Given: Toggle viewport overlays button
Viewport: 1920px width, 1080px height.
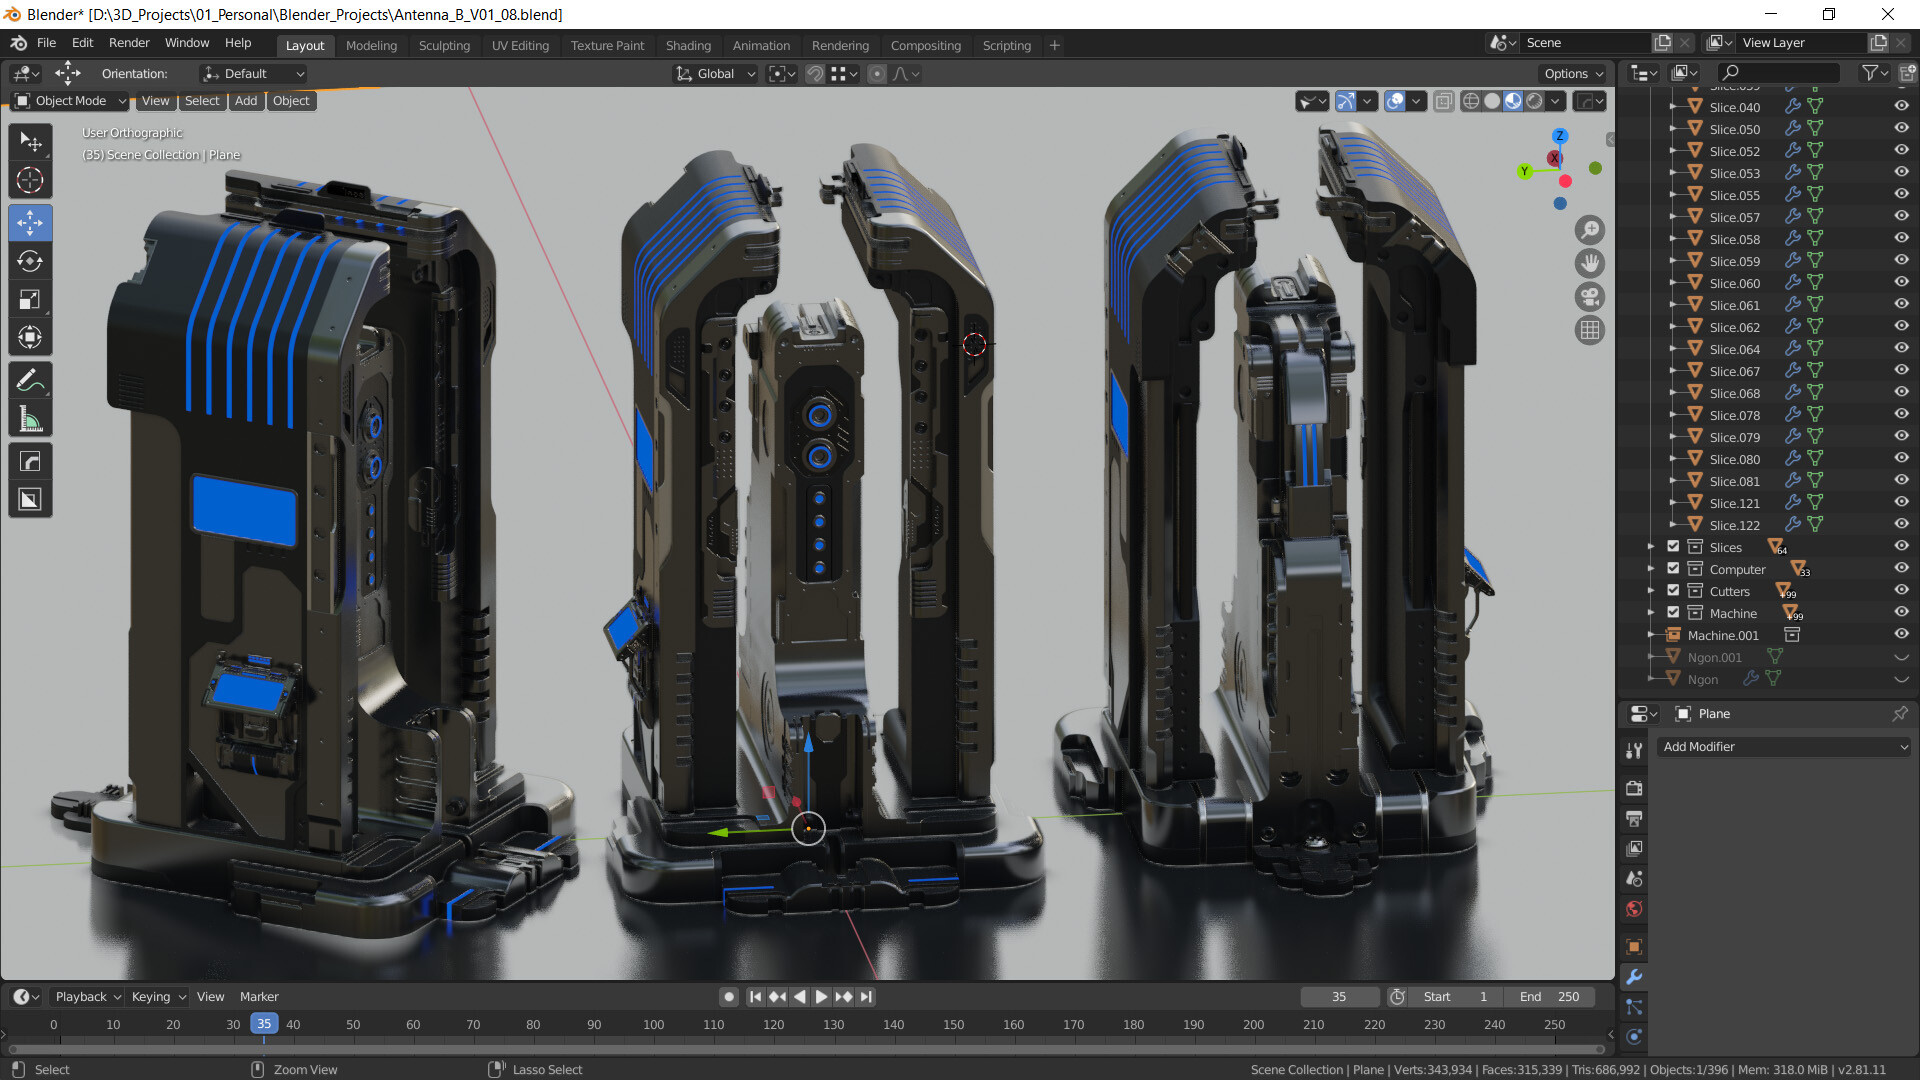Looking at the screenshot, I should [1395, 101].
